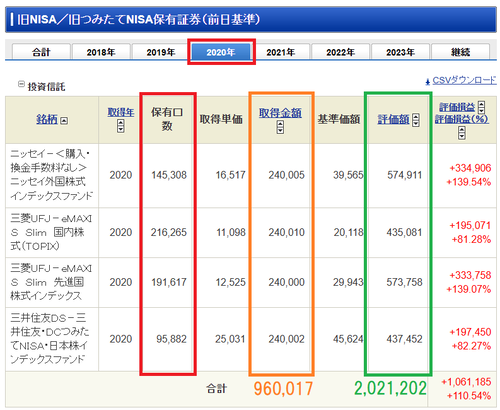The height and width of the screenshot is (410, 500).
Task: Click the sort arrows under 評価損益(%)
Action: (462, 133)
